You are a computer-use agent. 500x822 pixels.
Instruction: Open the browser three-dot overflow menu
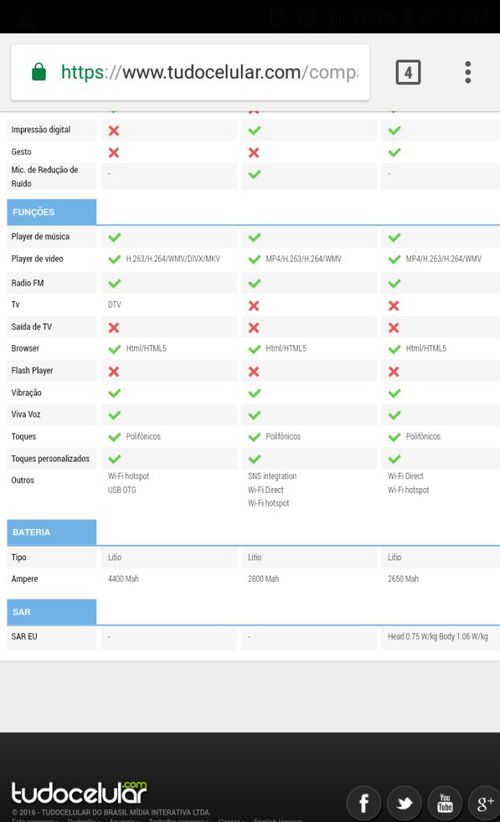point(468,72)
